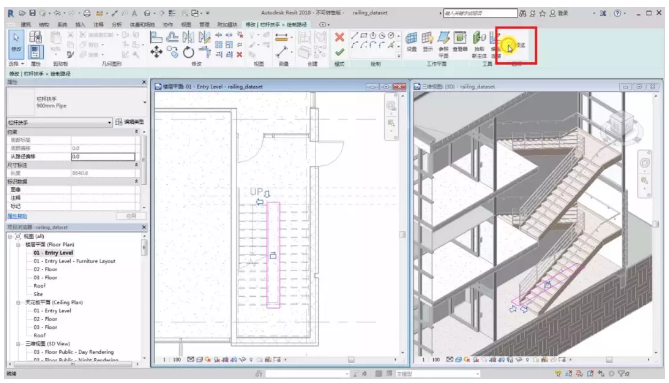
Task: Open the quick access toolbar customize dropdown
Action: click(208, 13)
